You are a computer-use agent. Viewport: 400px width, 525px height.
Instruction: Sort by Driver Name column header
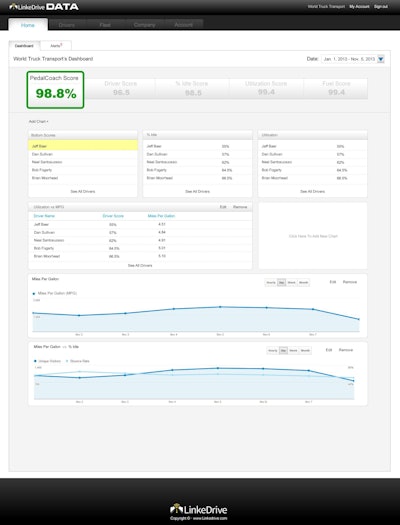44,216
